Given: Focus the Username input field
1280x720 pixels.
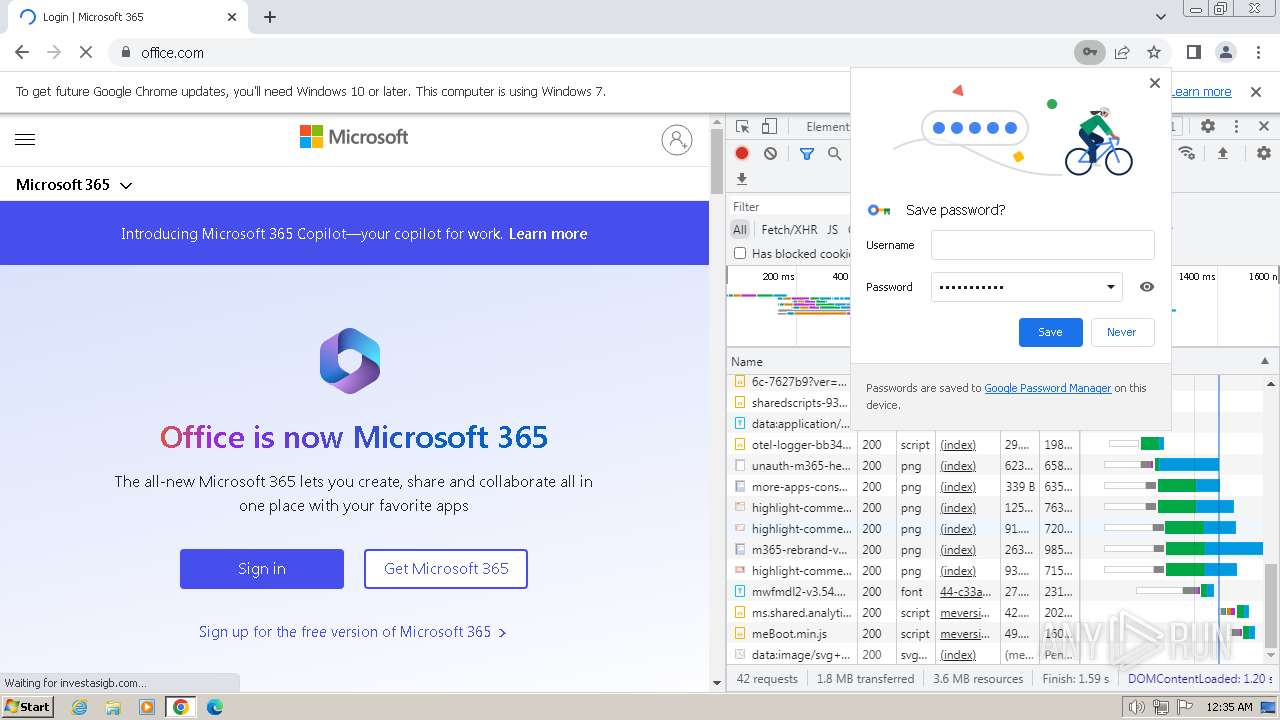Looking at the screenshot, I should (x=1042, y=245).
